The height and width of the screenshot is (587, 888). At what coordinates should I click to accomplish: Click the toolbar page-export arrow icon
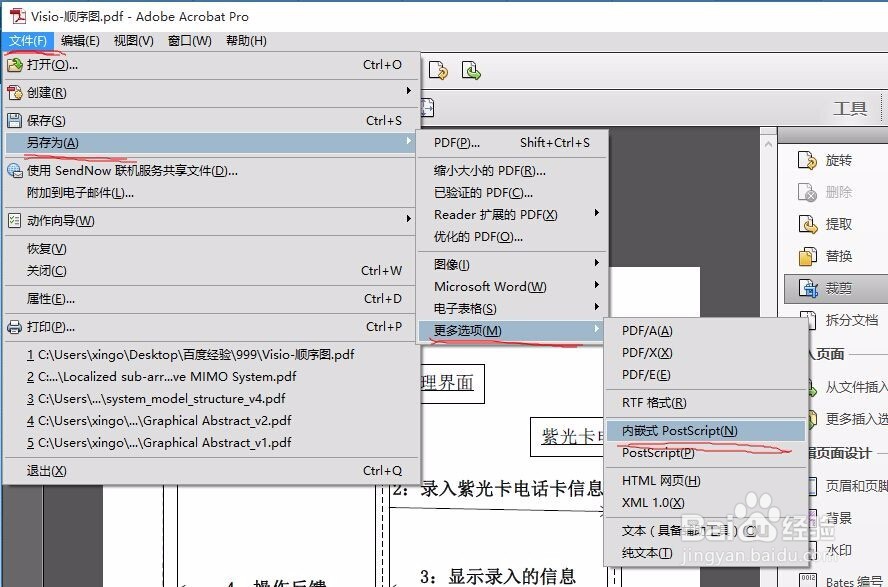[438, 71]
